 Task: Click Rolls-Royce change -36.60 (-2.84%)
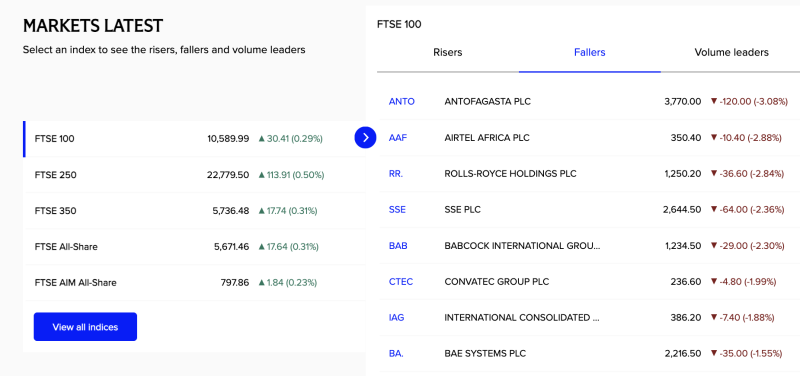[747, 173]
